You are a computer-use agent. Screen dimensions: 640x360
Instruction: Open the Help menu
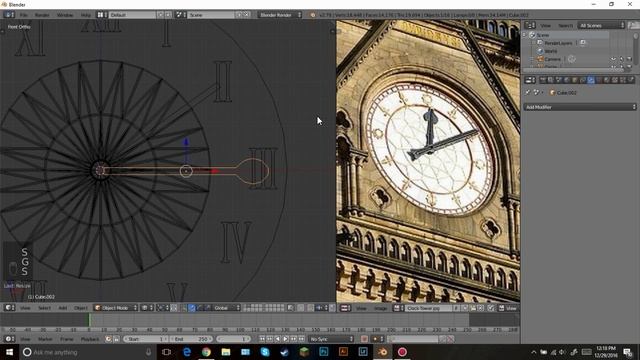tap(86, 15)
